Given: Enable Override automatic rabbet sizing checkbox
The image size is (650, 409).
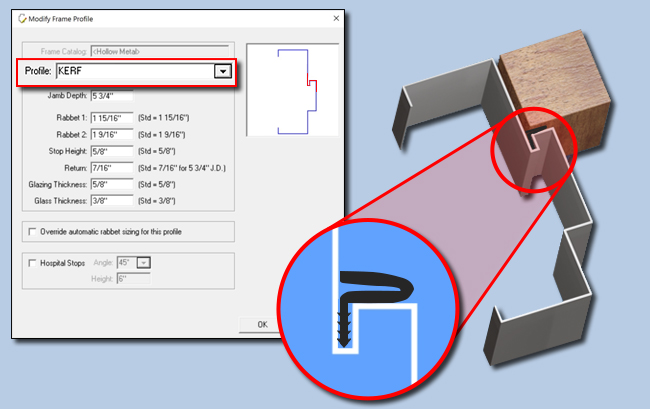Looking at the screenshot, I should pyautogui.click(x=32, y=231).
